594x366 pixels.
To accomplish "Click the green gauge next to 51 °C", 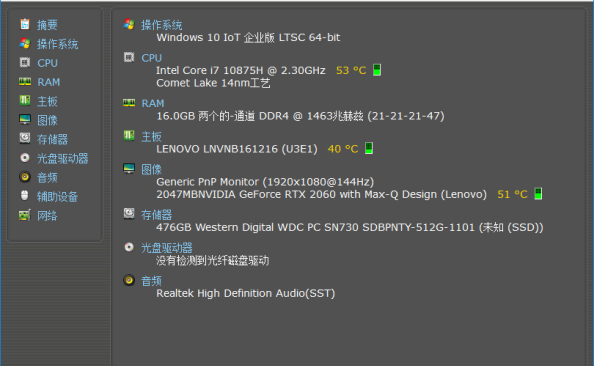I will click(538, 194).
